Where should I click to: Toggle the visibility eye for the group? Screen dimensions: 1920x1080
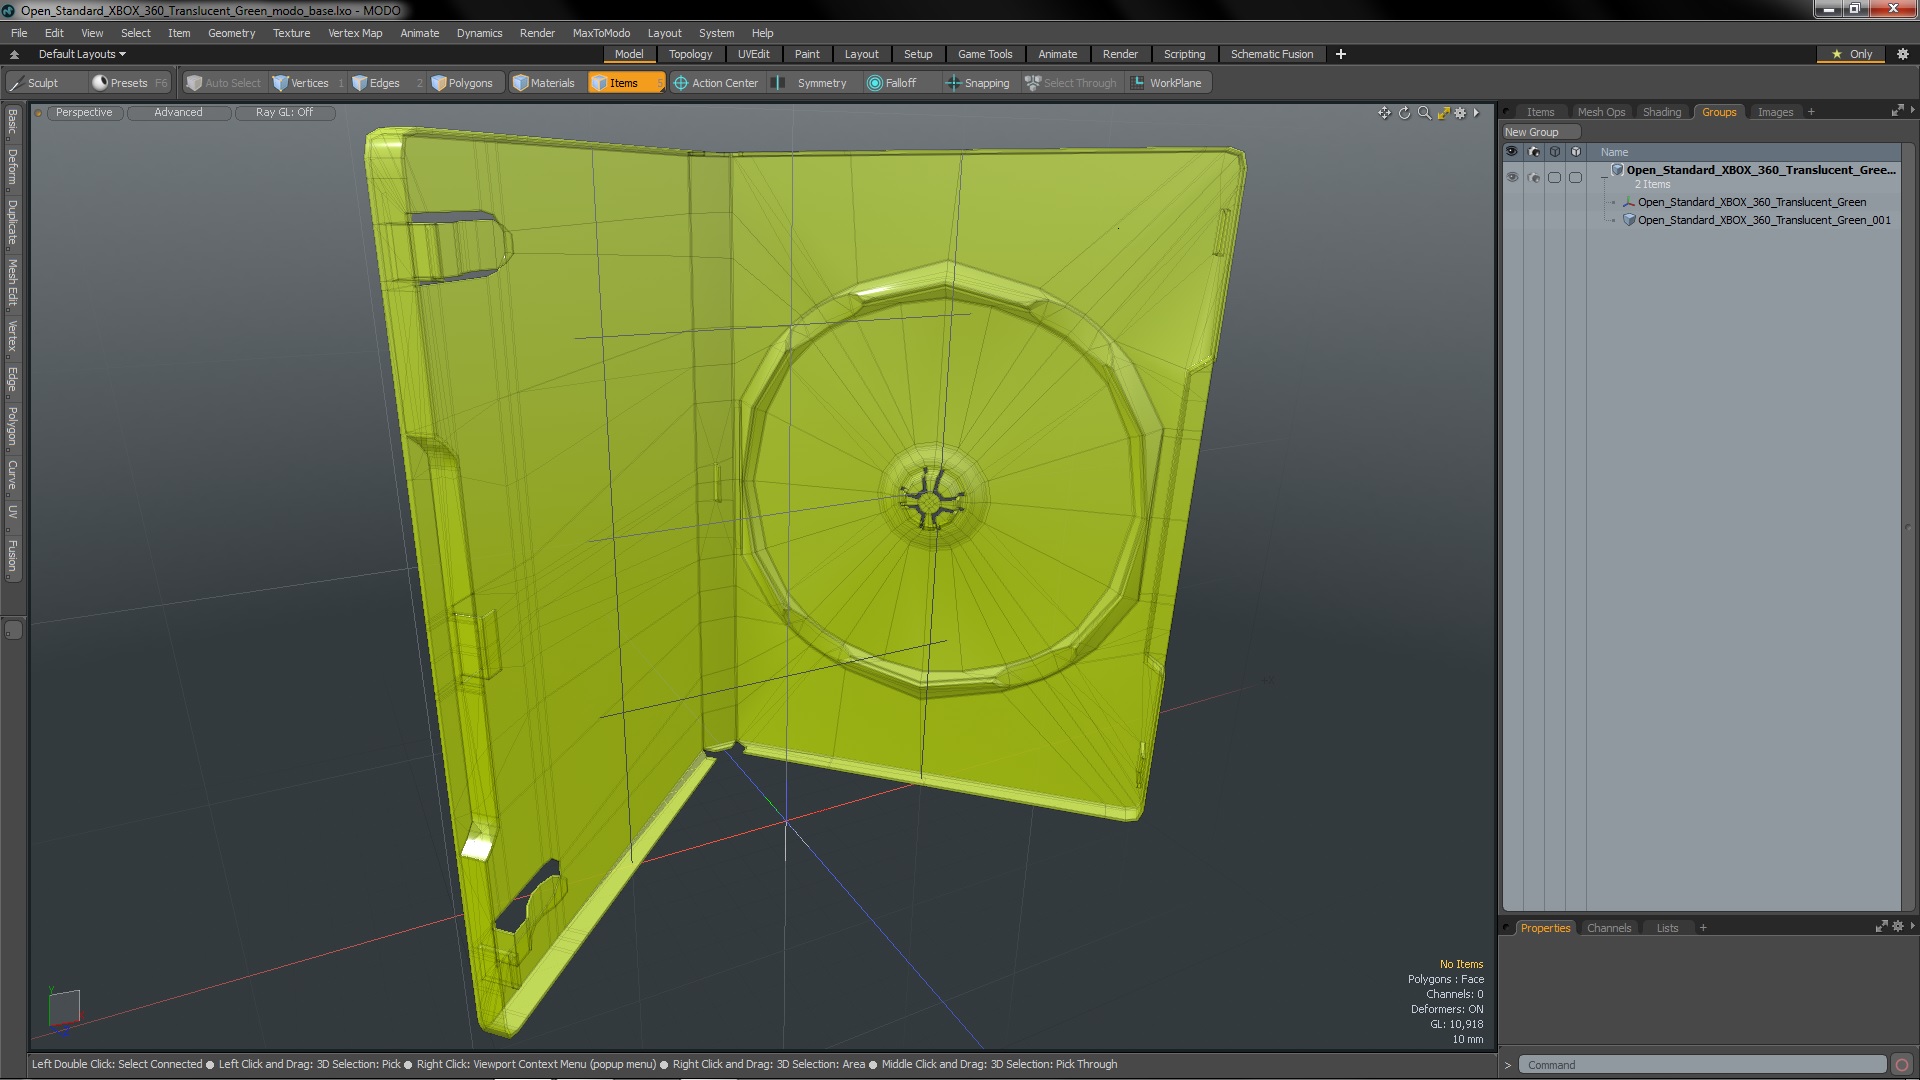(x=1512, y=177)
